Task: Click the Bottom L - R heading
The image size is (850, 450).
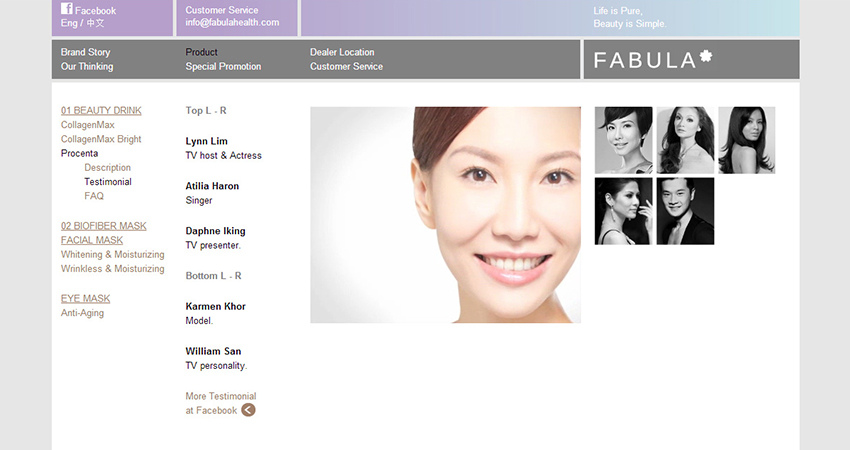Action: pos(214,276)
